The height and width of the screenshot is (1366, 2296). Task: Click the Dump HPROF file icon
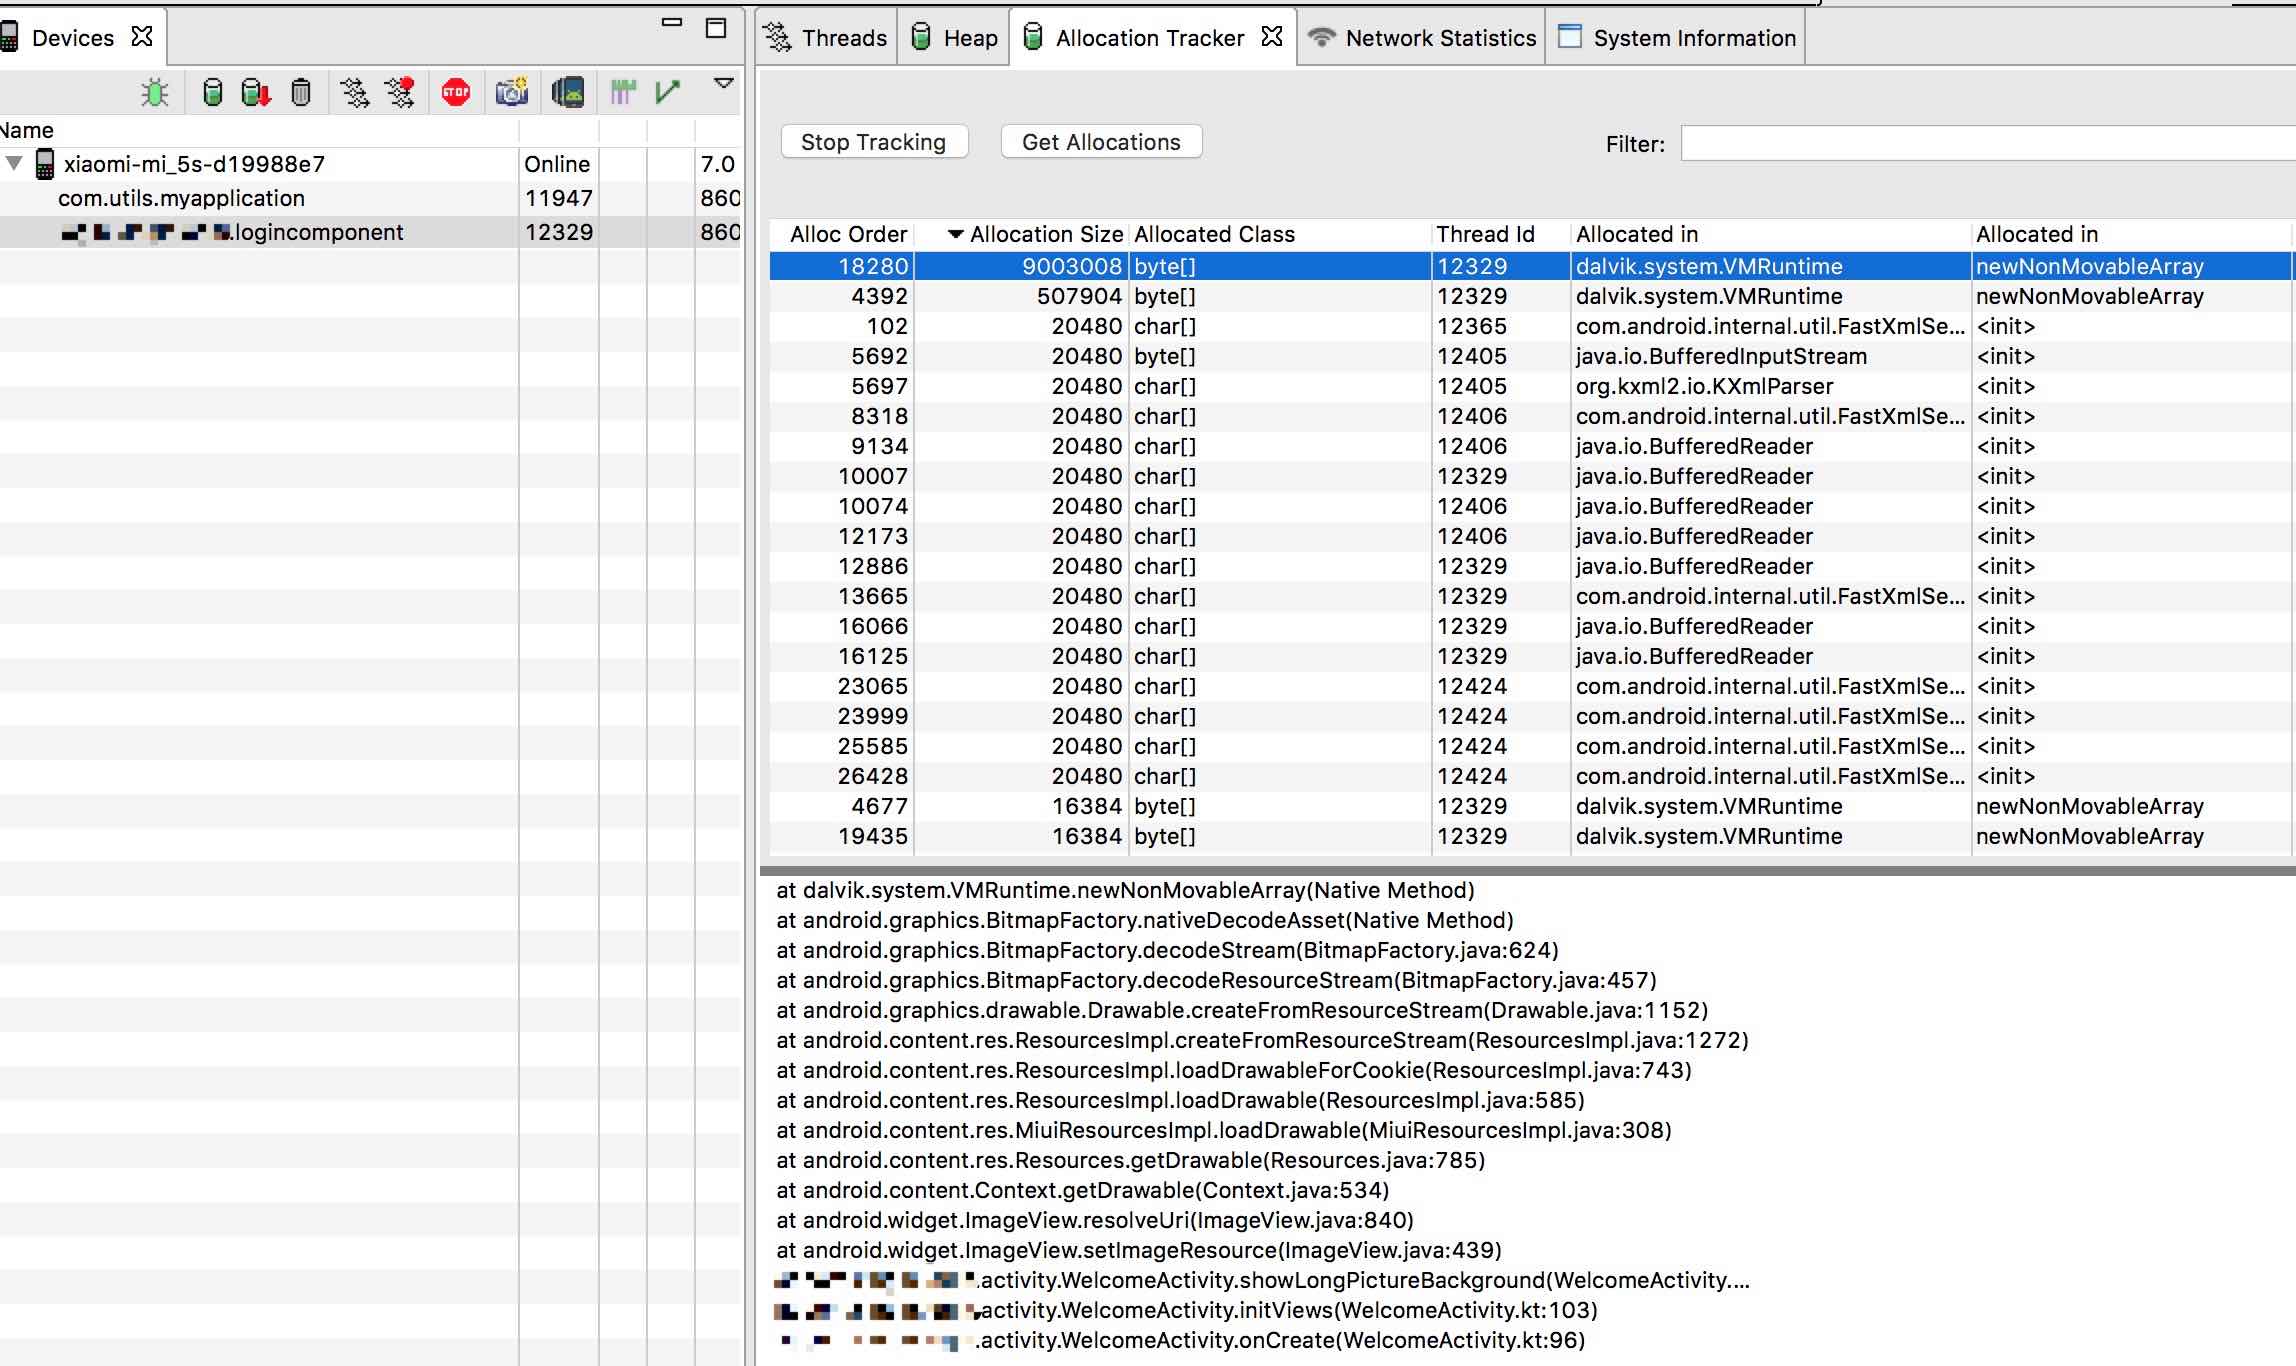click(256, 93)
